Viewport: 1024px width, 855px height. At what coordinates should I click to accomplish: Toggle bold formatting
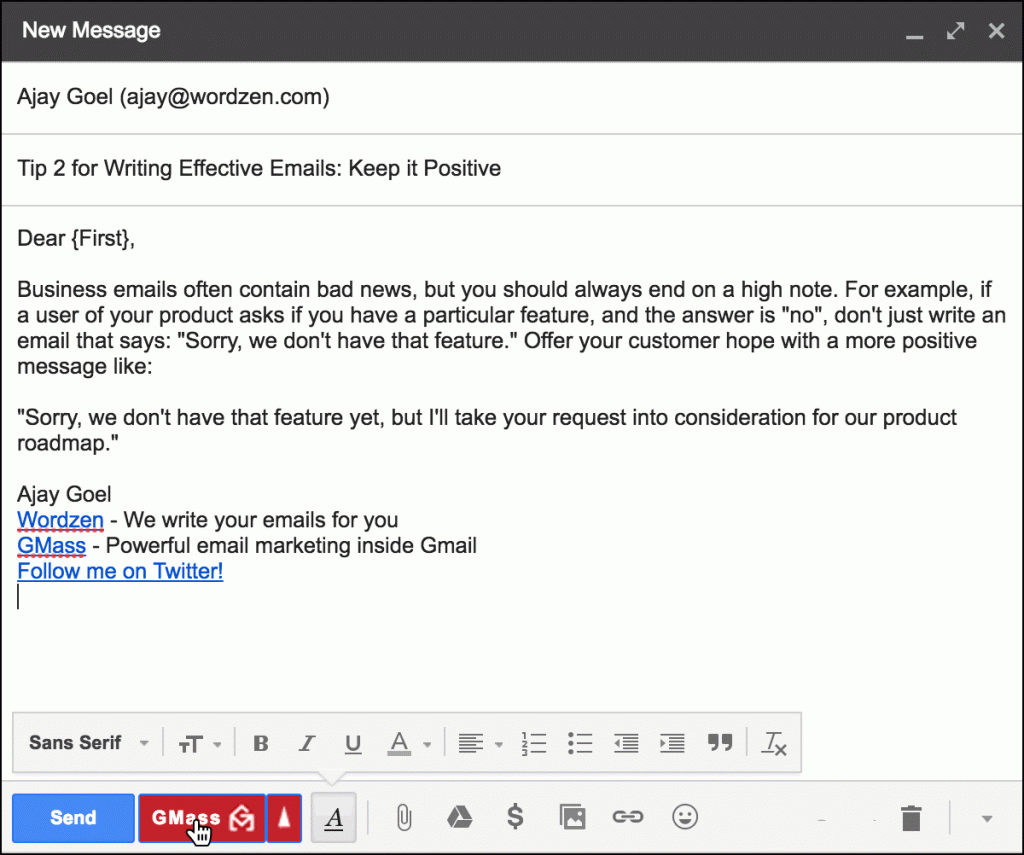[261, 743]
